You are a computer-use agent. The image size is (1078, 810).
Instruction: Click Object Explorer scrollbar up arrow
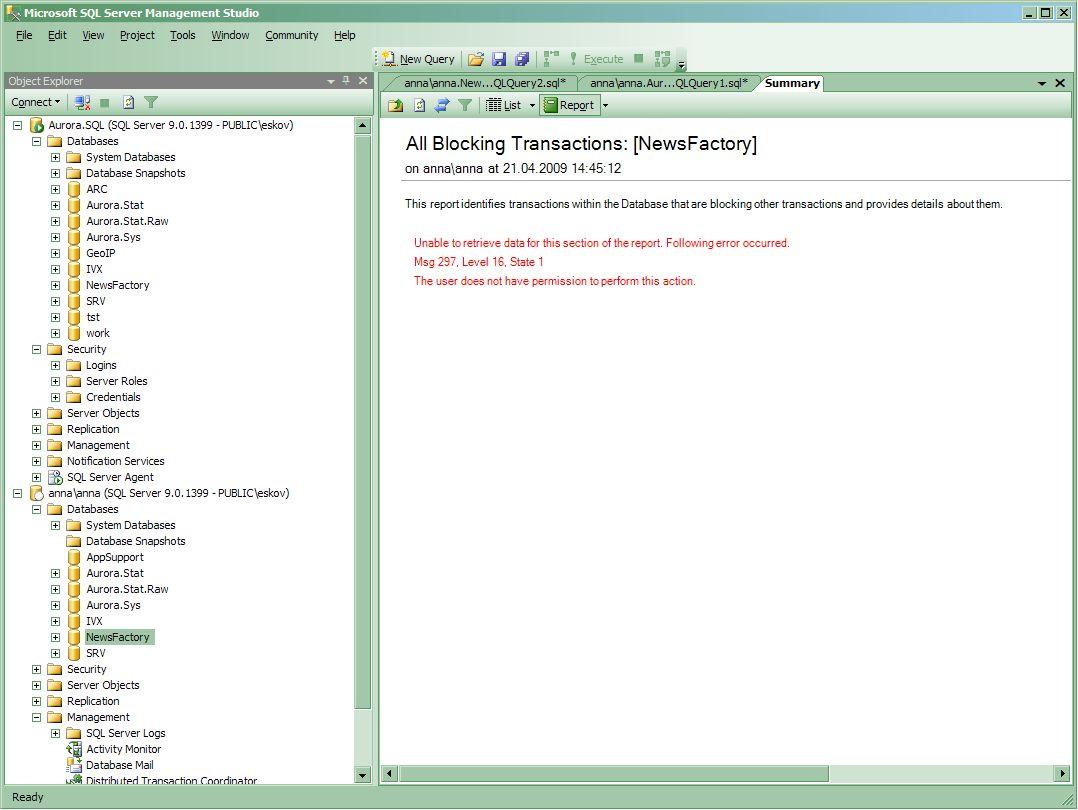(x=362, y=125)
